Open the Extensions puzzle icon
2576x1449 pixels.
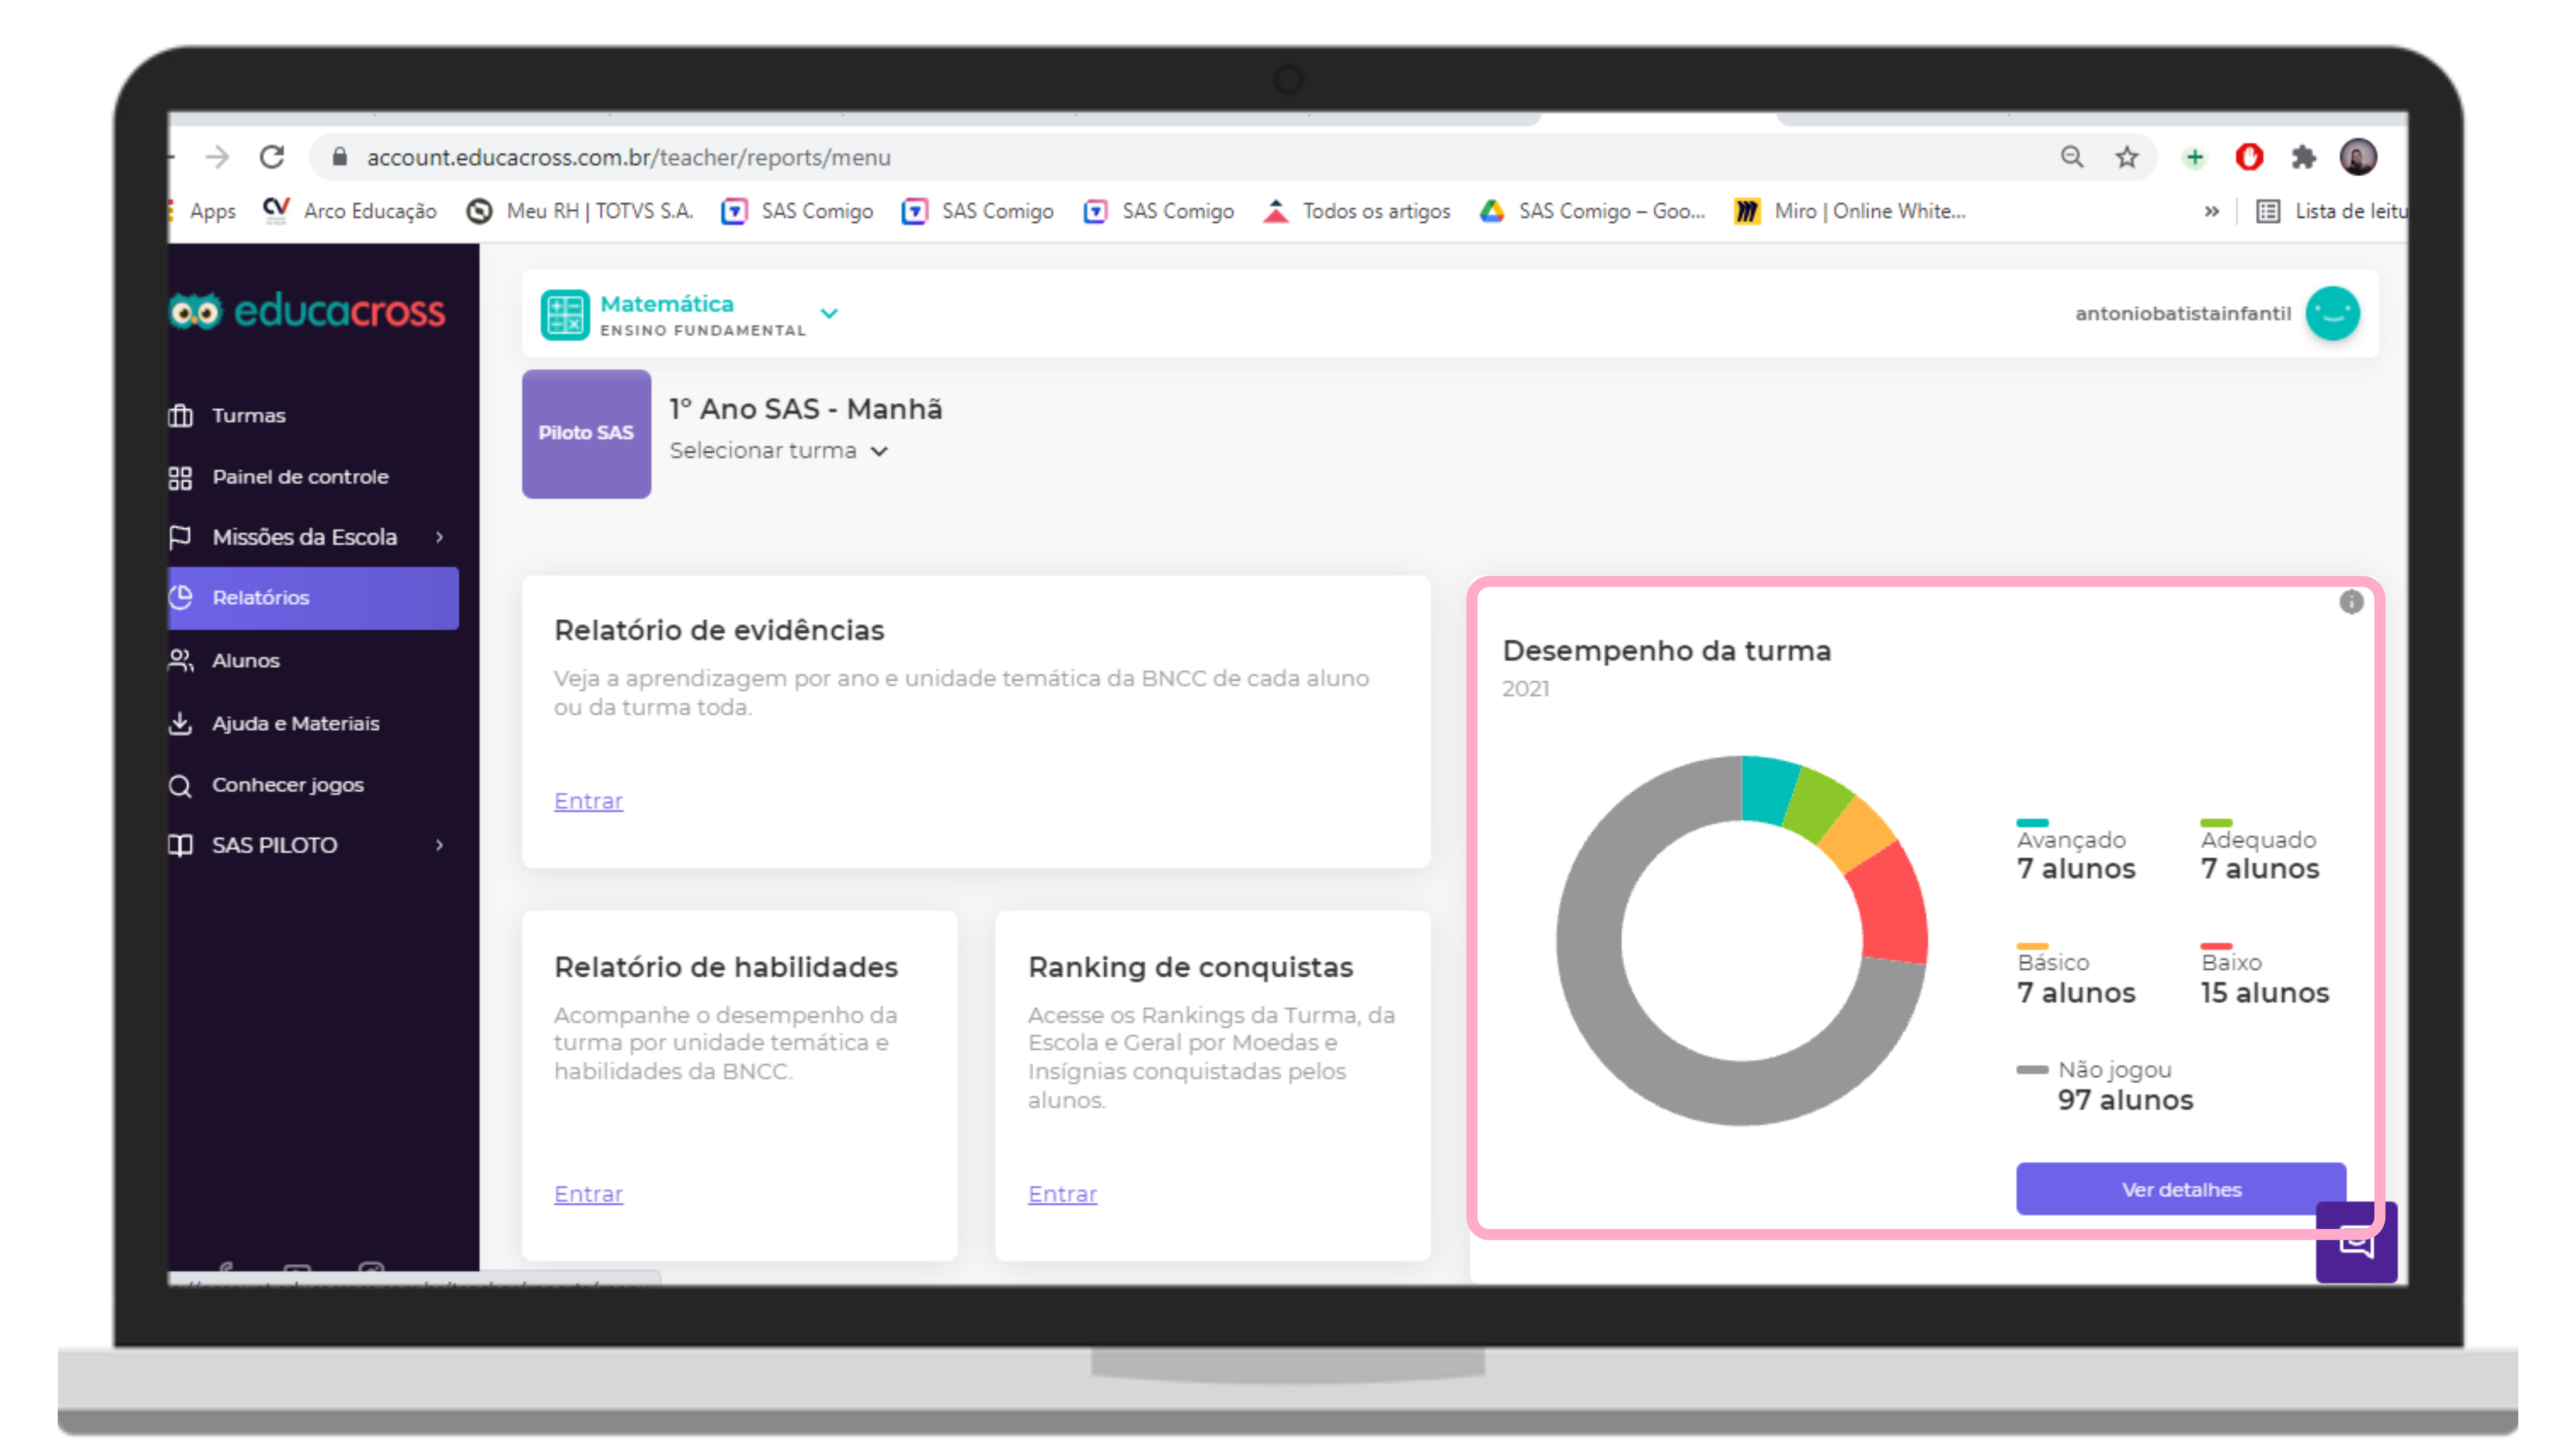[2303, 157]
